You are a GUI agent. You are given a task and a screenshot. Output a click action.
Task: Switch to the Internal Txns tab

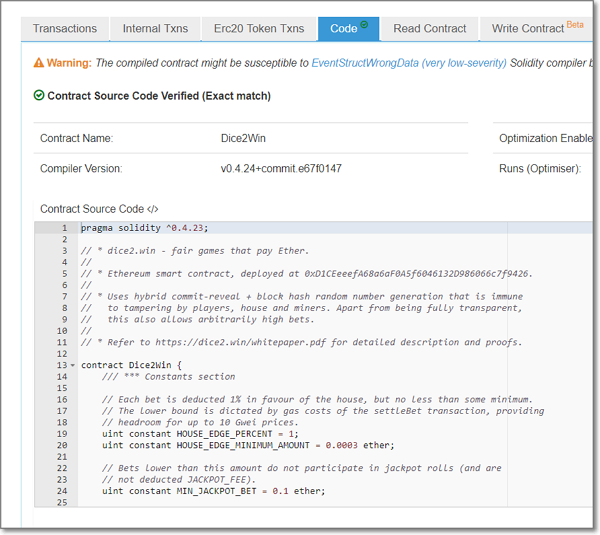[155, 29]
